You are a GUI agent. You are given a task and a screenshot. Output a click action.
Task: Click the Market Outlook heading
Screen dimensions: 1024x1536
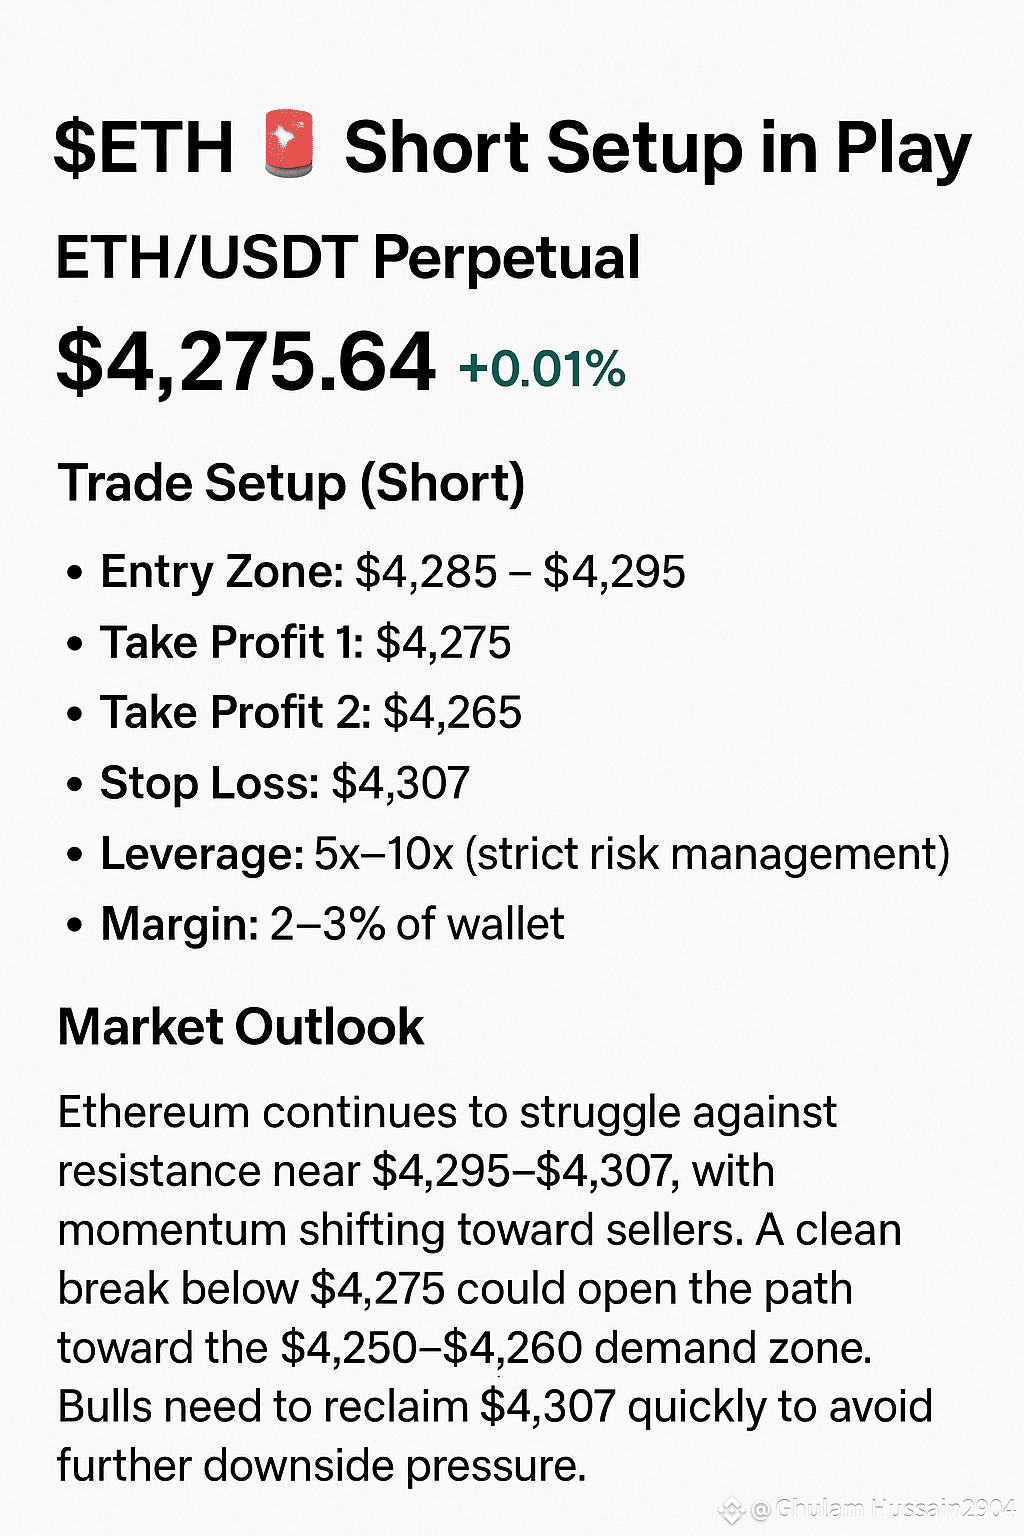pos(241,1027)
